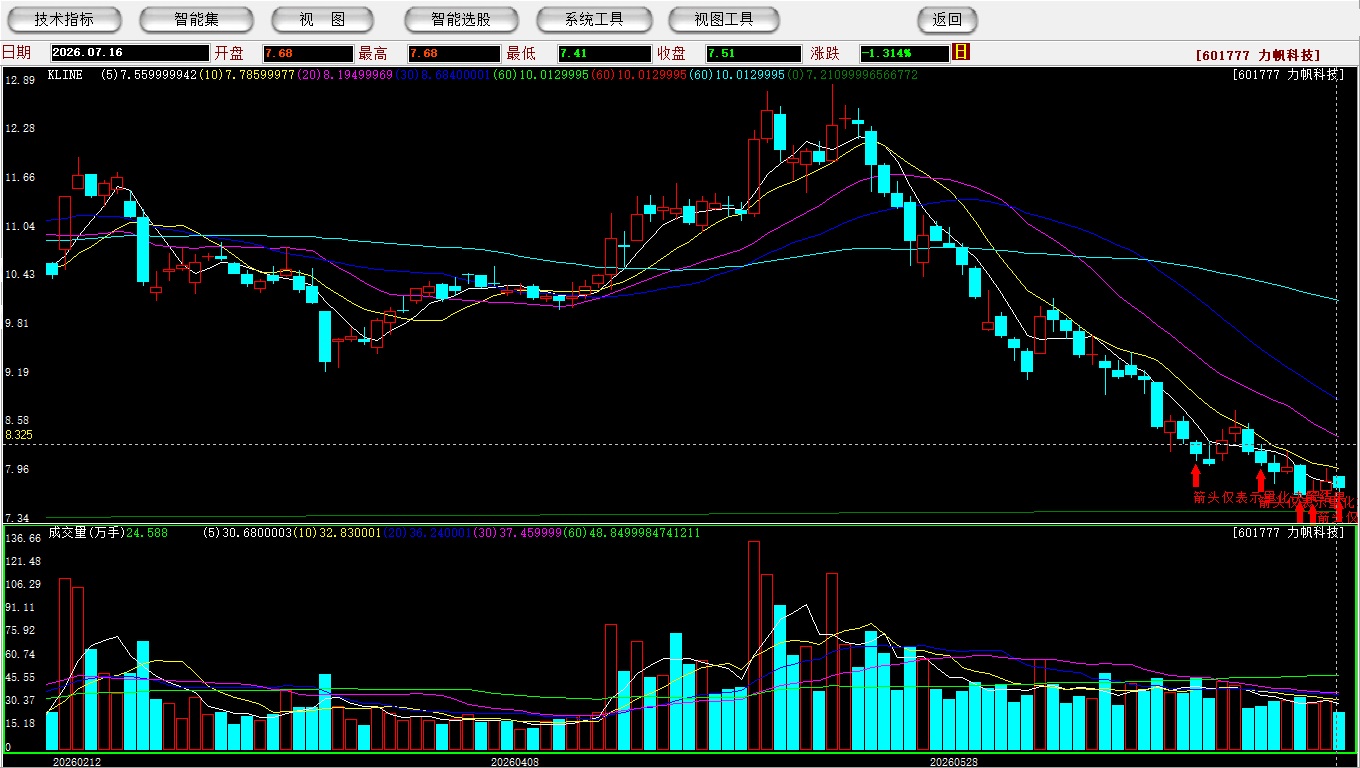Click the (10)7.78599977 MA10 value
This screenshot has height=768, width=1360.
247,75
